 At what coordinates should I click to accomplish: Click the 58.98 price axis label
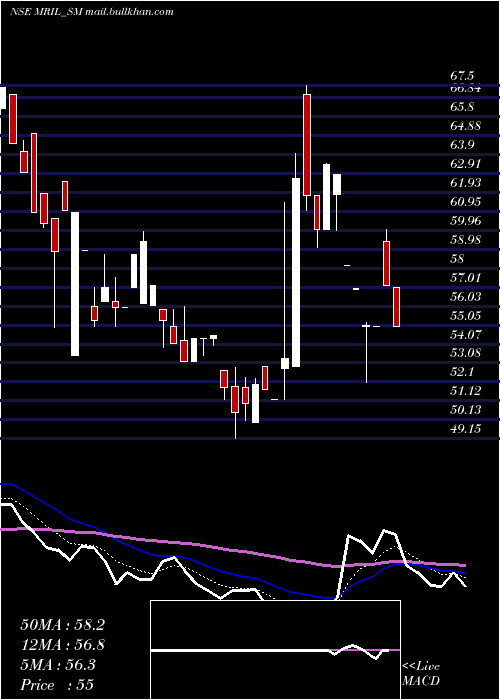(466, 240)
